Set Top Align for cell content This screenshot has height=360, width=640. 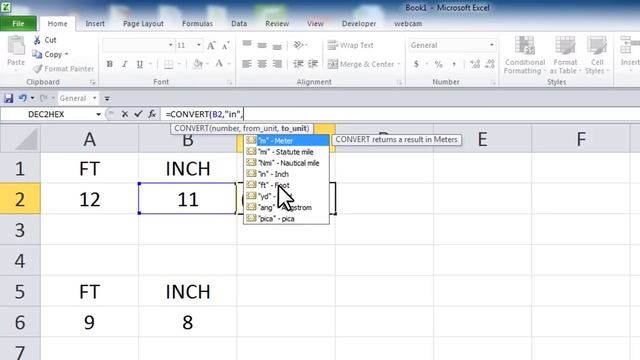point(247,45)
